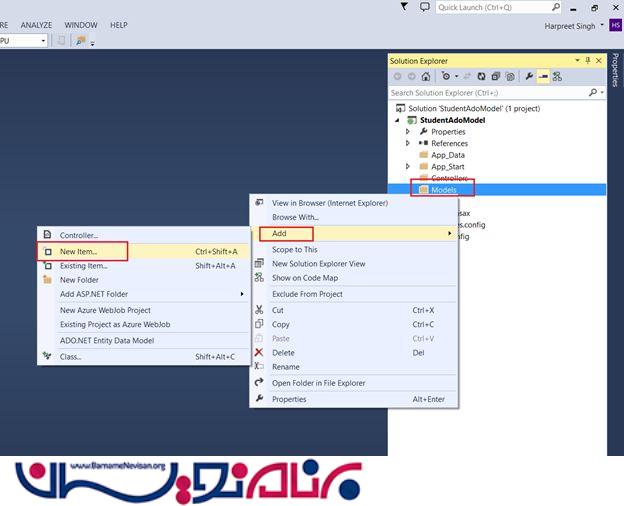The image size is (624, 506).
Task: Open Properties via the wrench toolbar icon
Action: [529, 76]
